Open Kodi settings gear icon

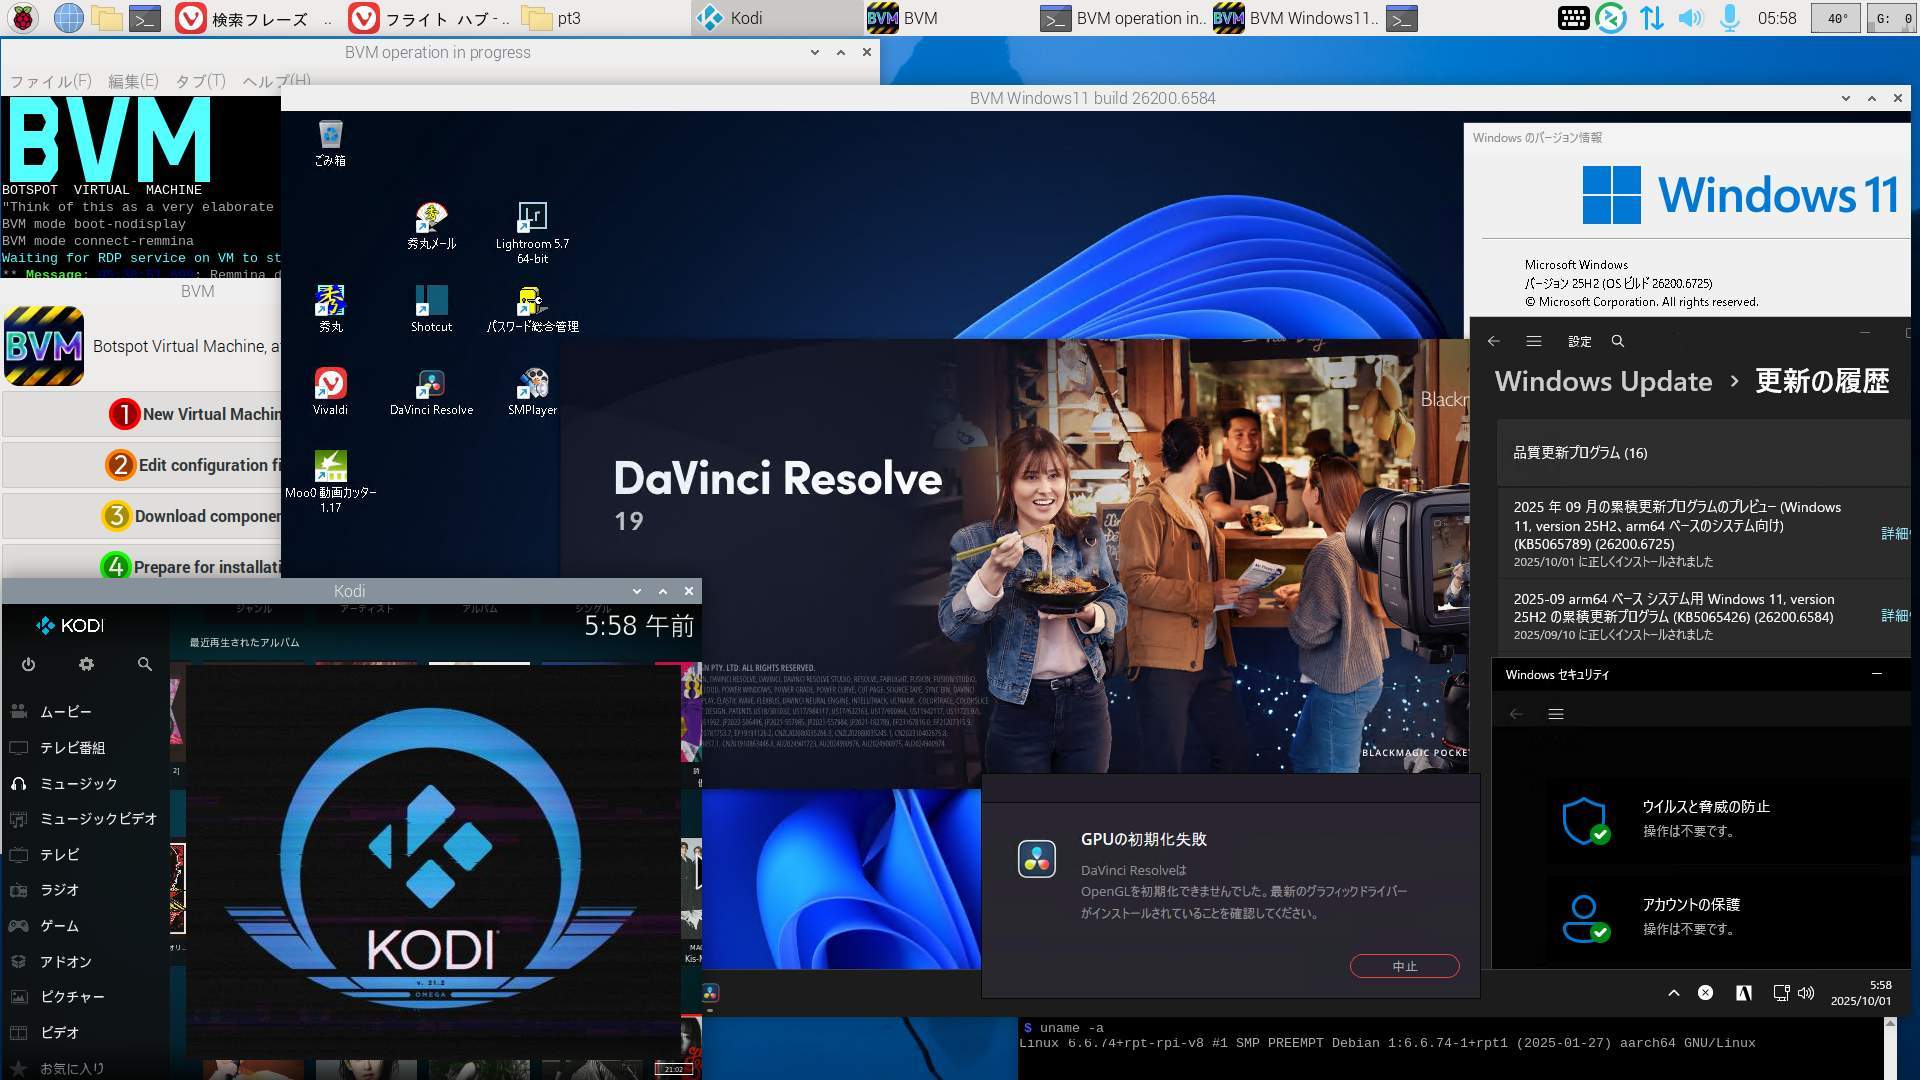point(86,664)
